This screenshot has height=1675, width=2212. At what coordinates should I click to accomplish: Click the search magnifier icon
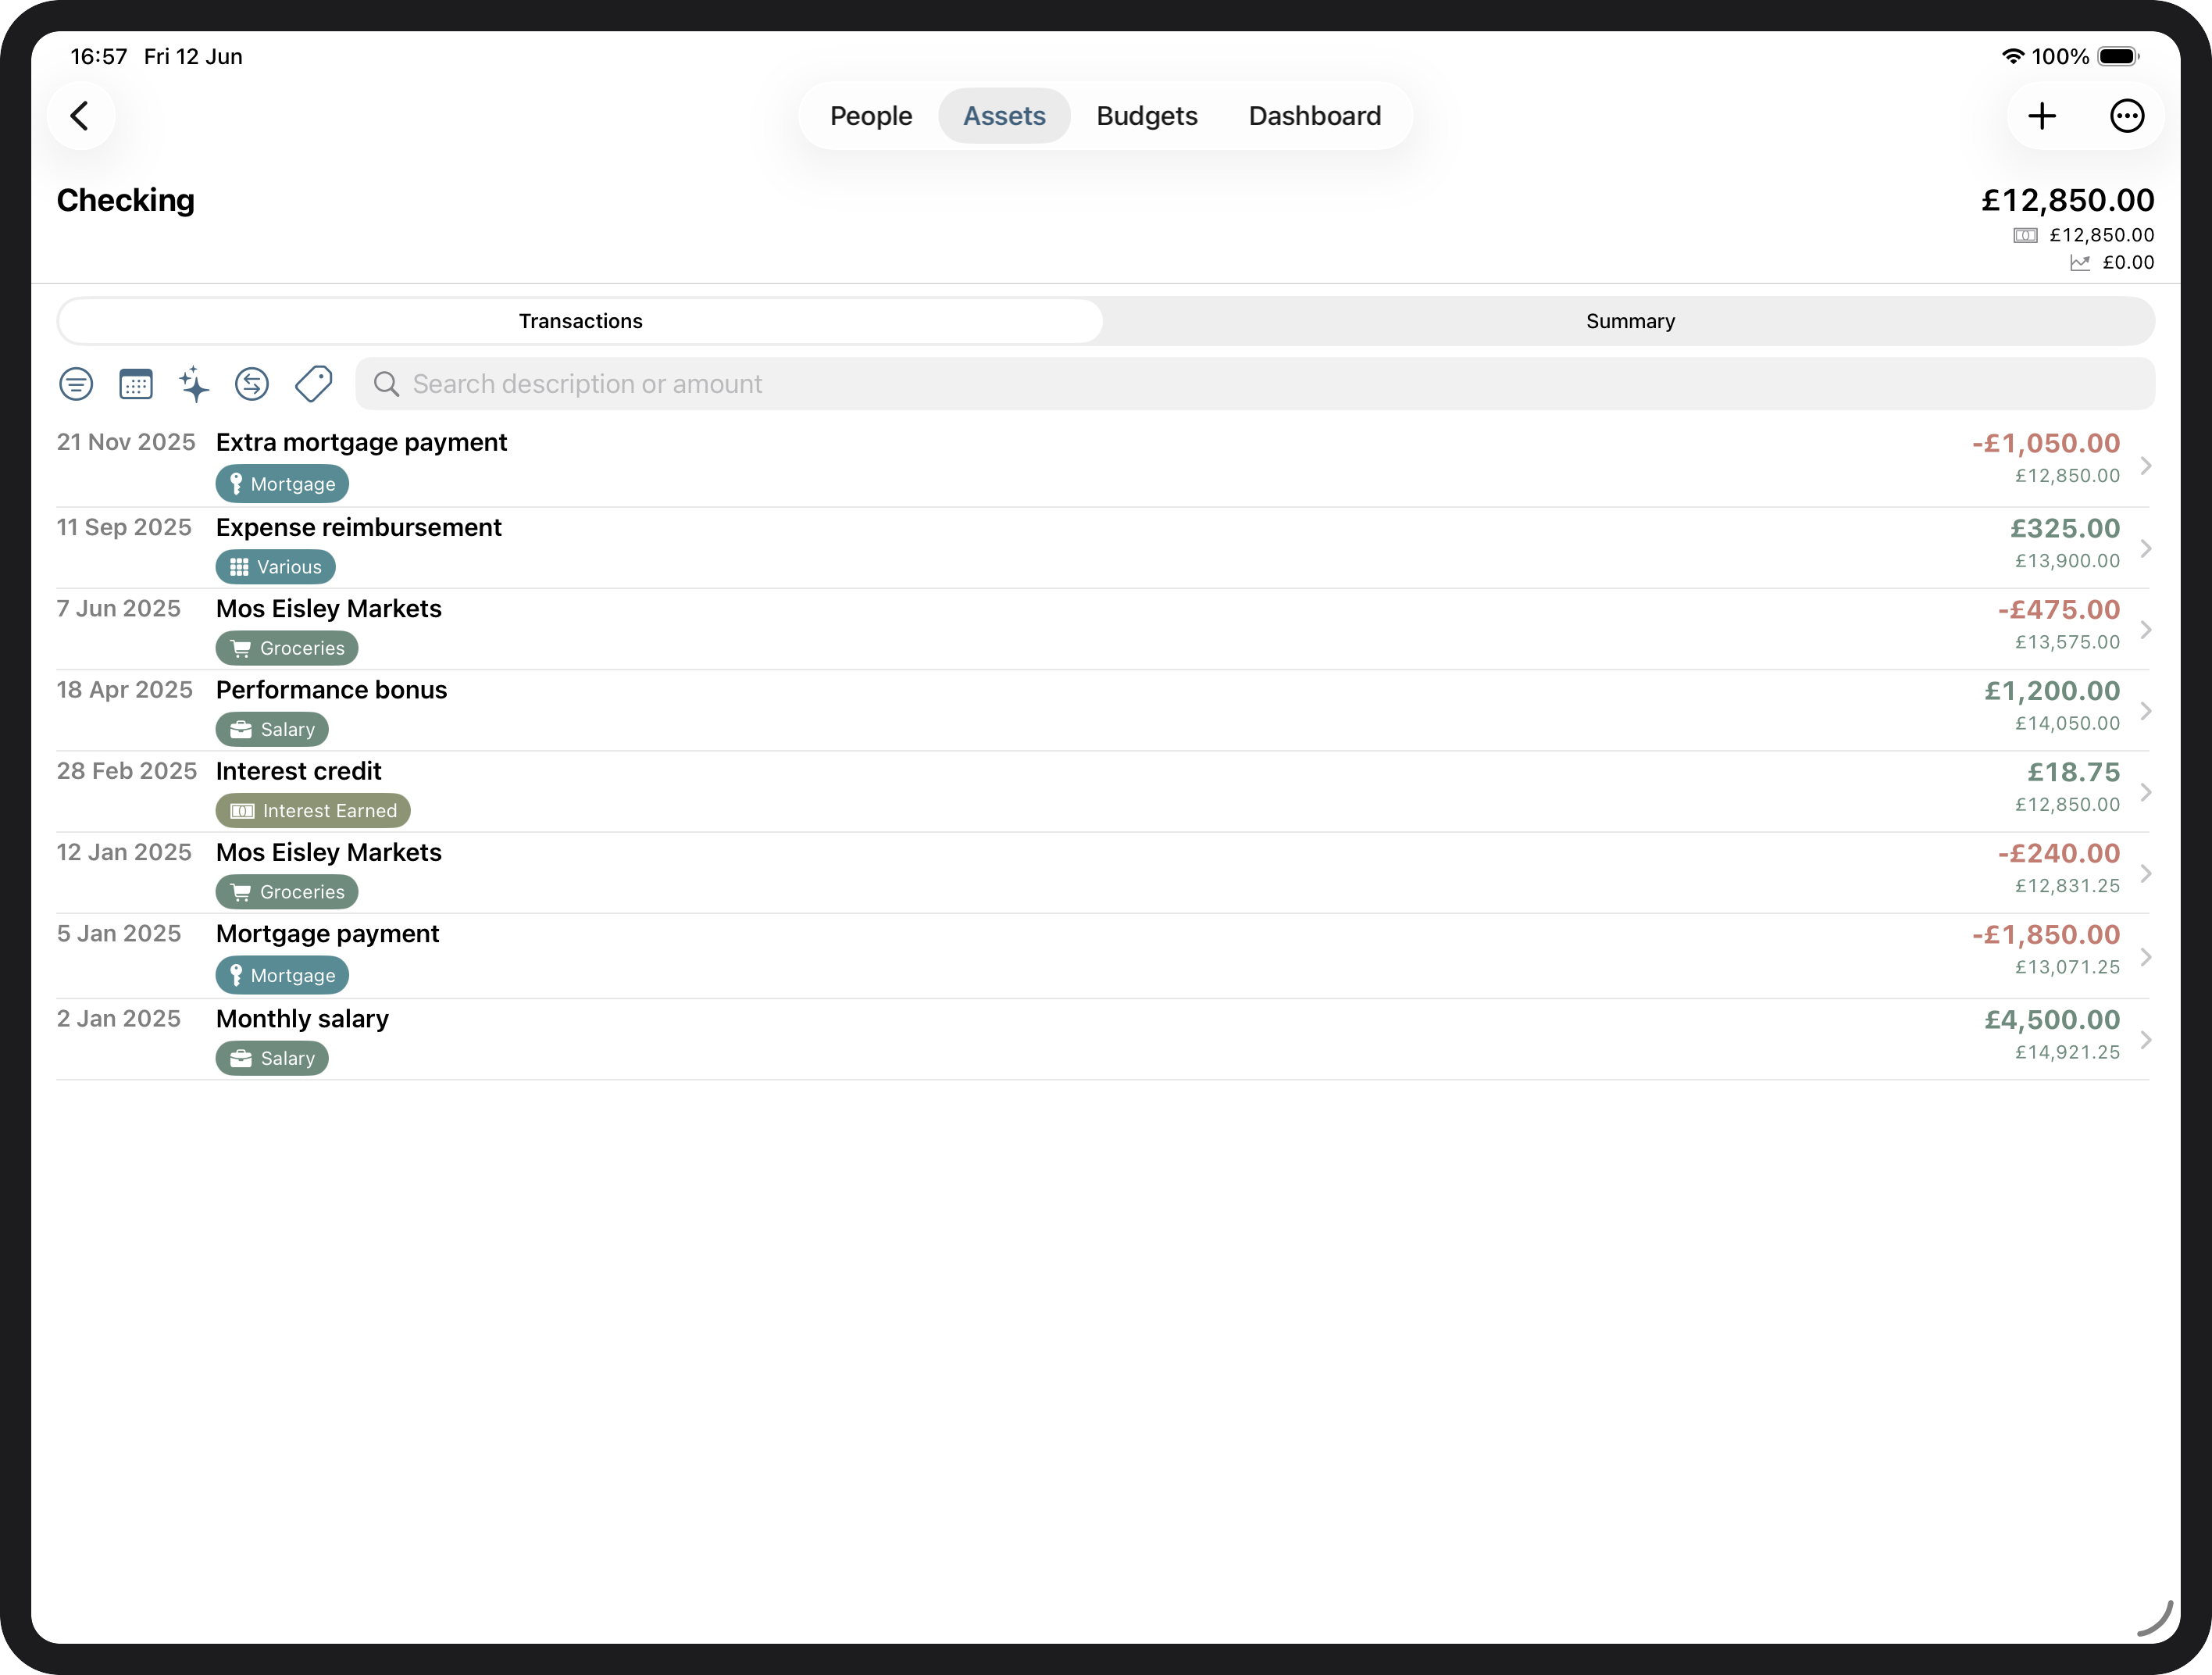386,384
